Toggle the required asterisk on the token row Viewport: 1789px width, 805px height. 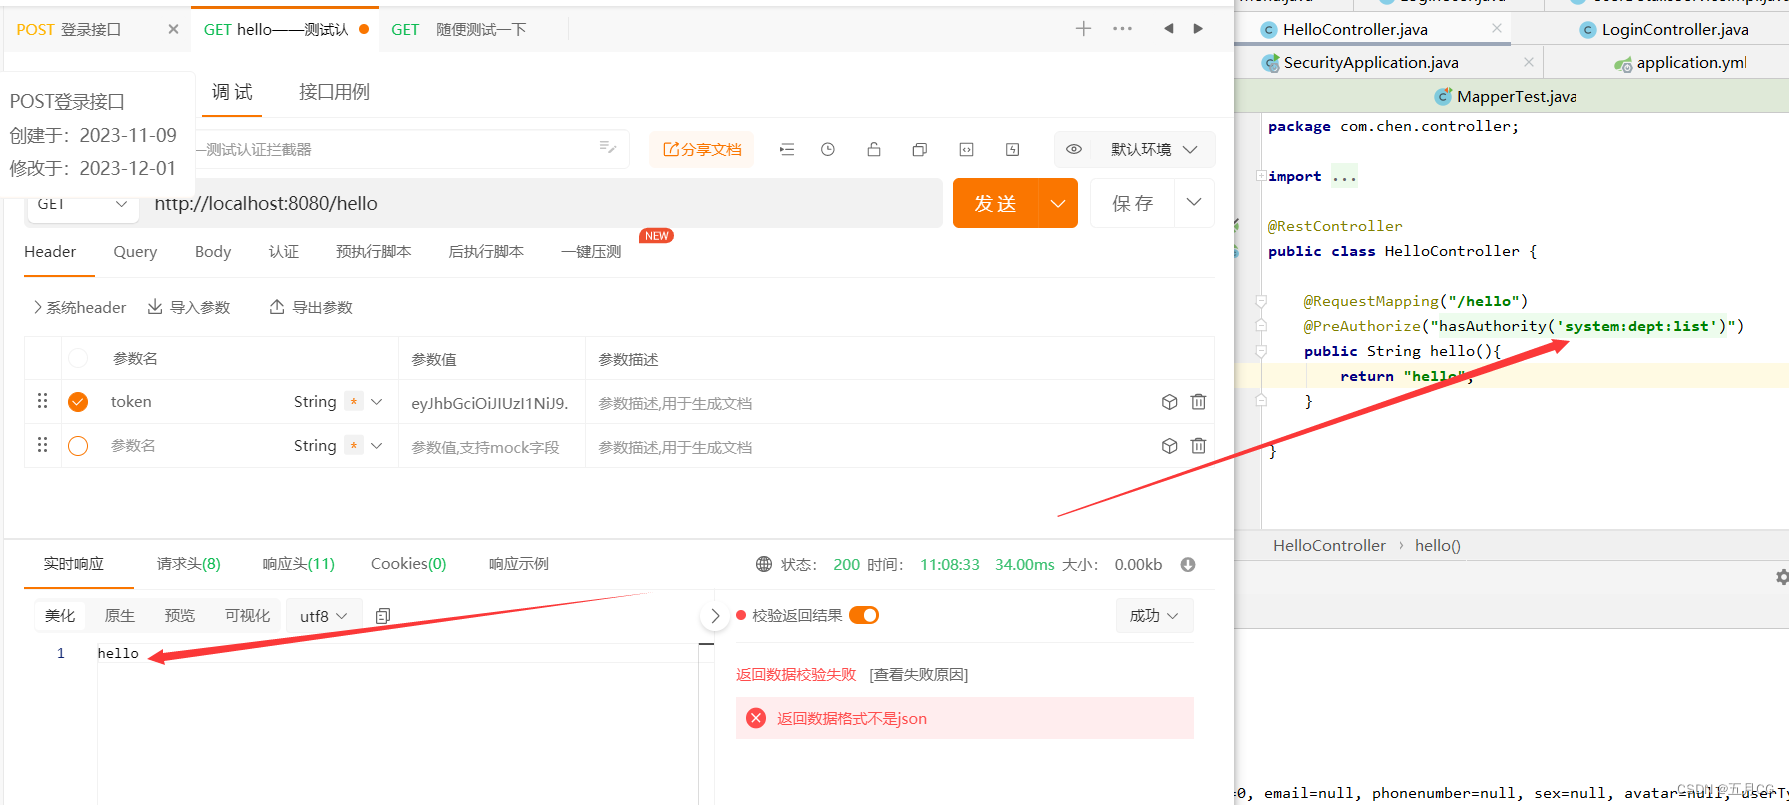pos(354,401)
